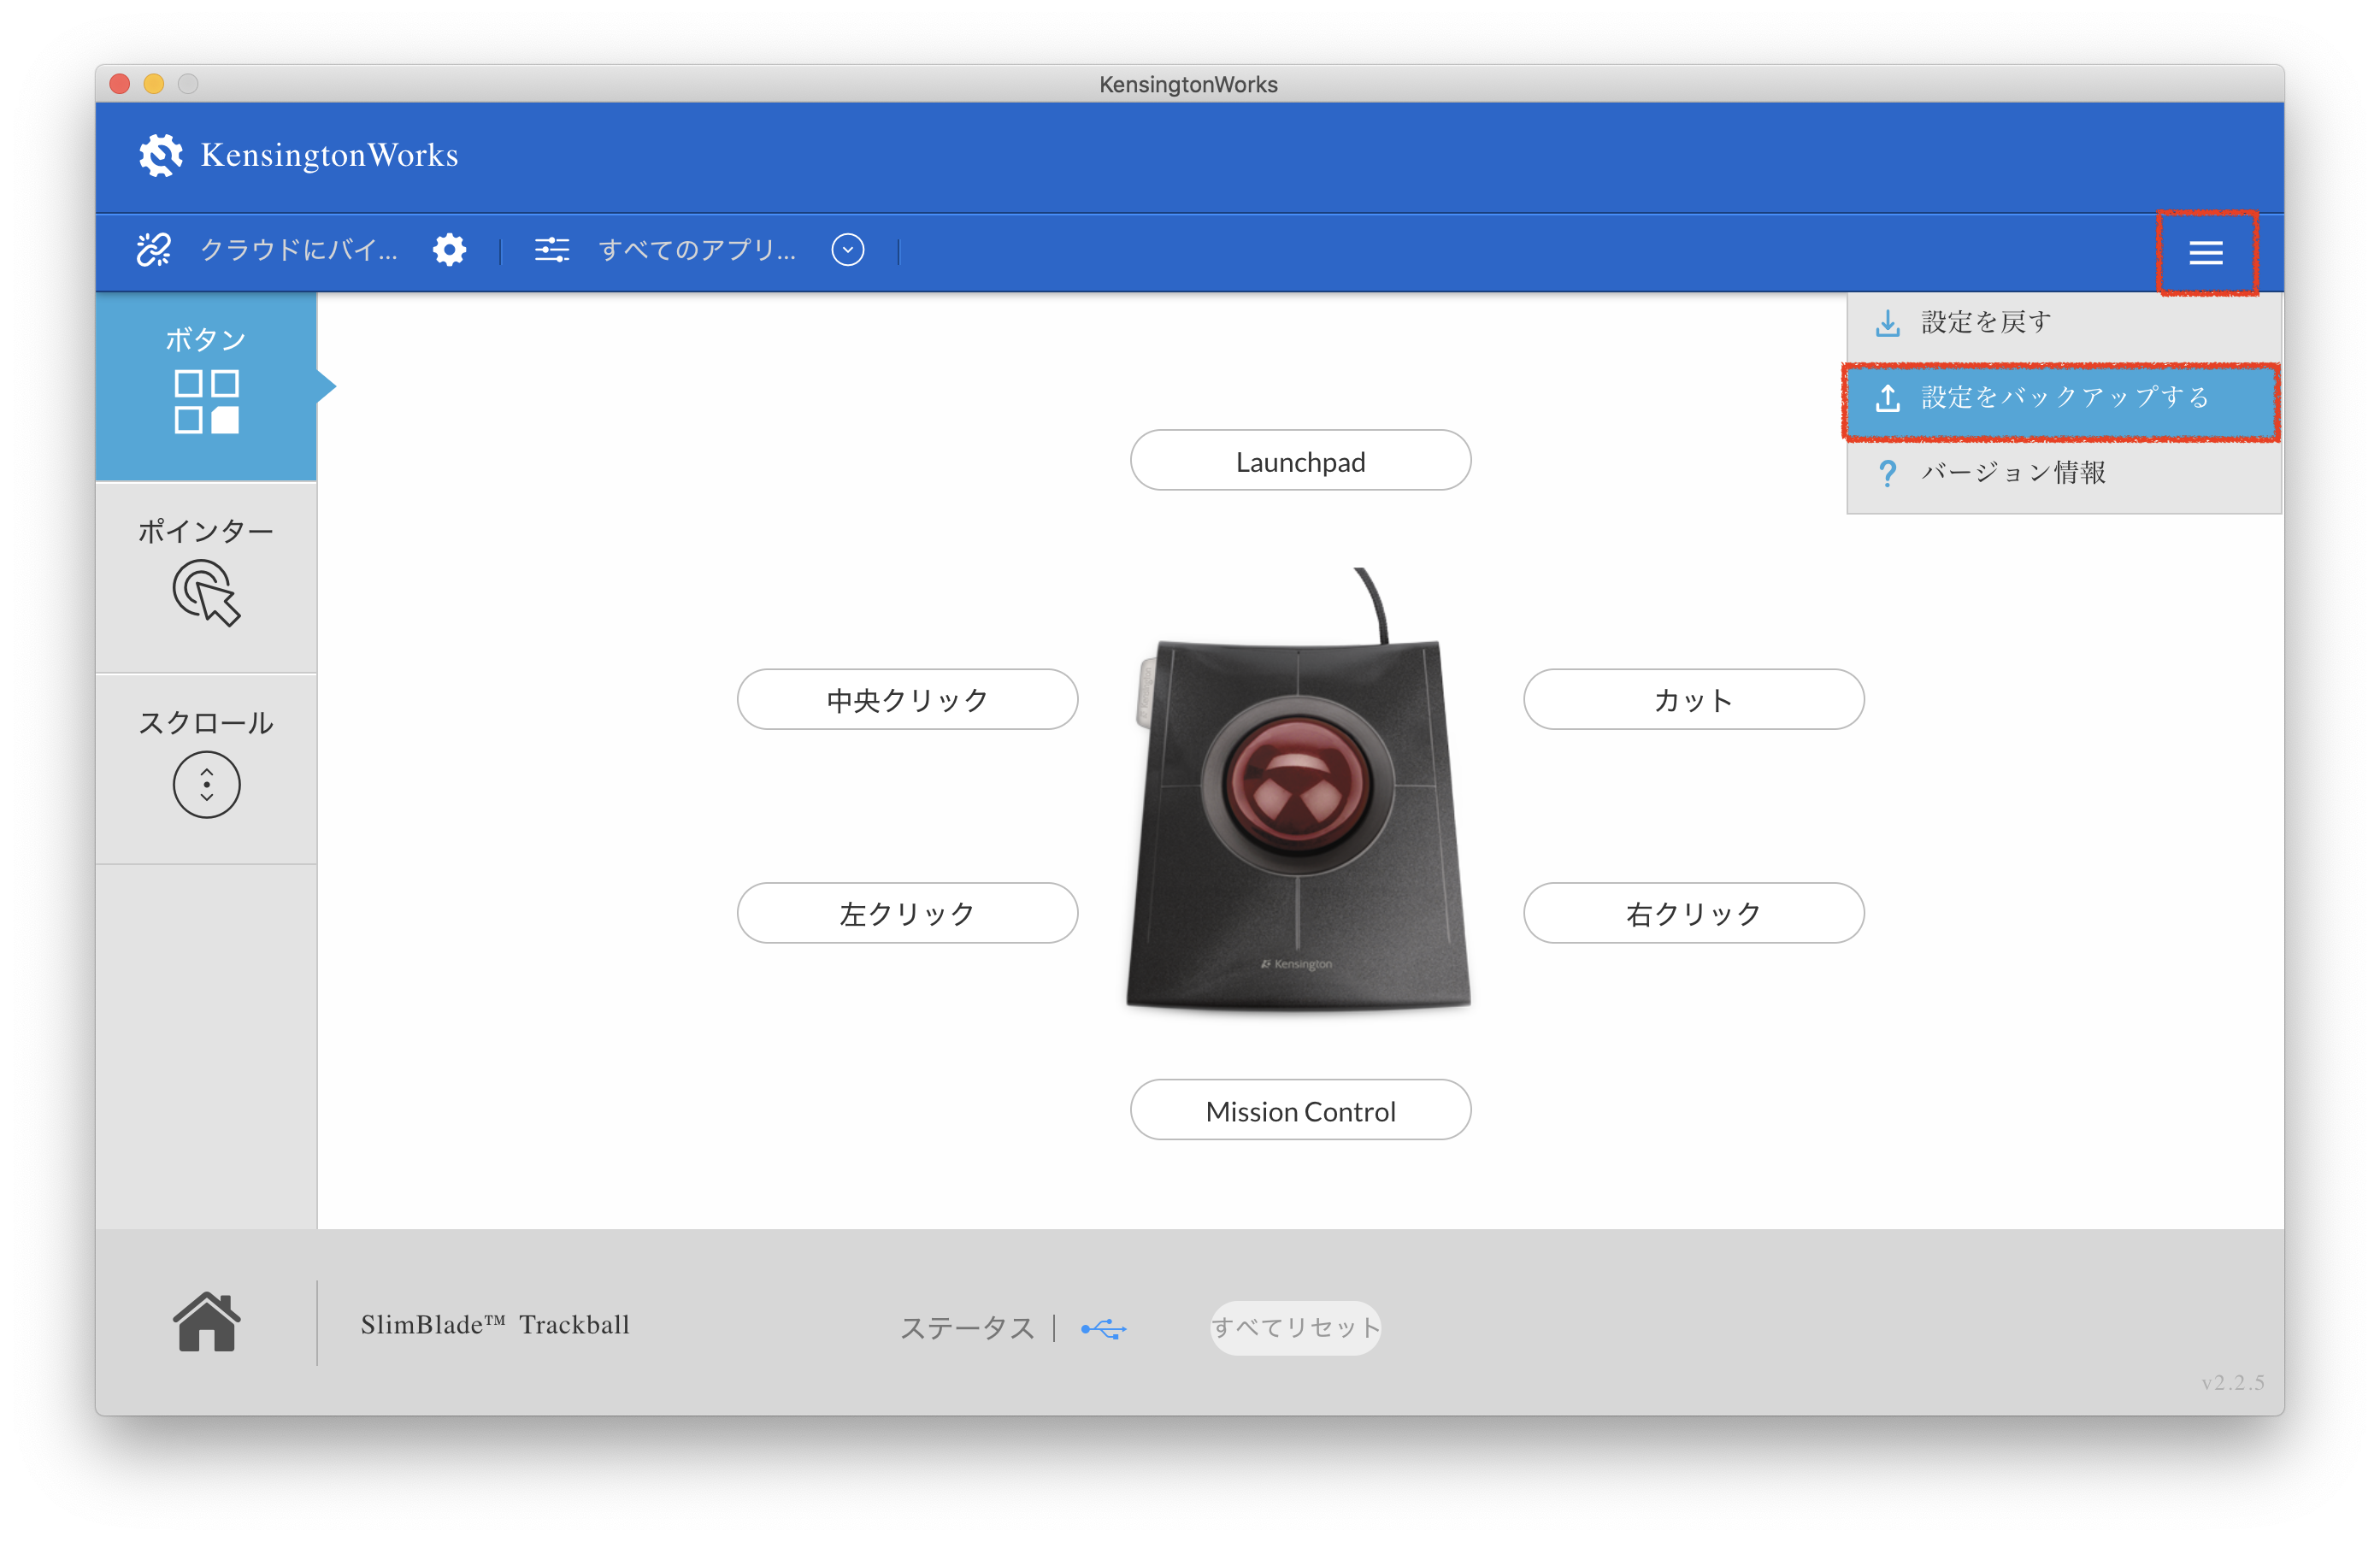
Task: Click the KensingtonWorks gear logo
Action: pyautogui.click(x=160, y=155)
